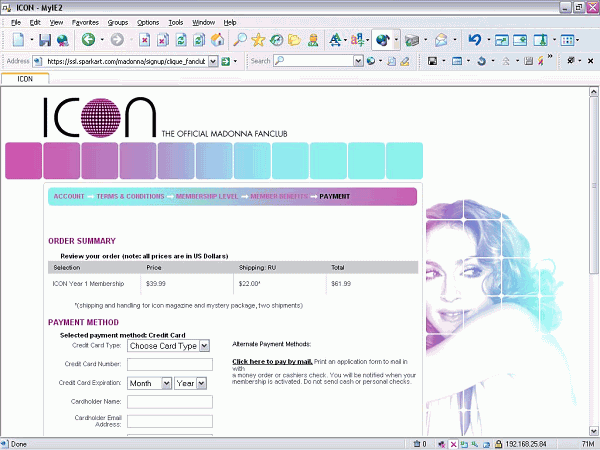Expand the Undo dropdown arrow

click(489, 40)
